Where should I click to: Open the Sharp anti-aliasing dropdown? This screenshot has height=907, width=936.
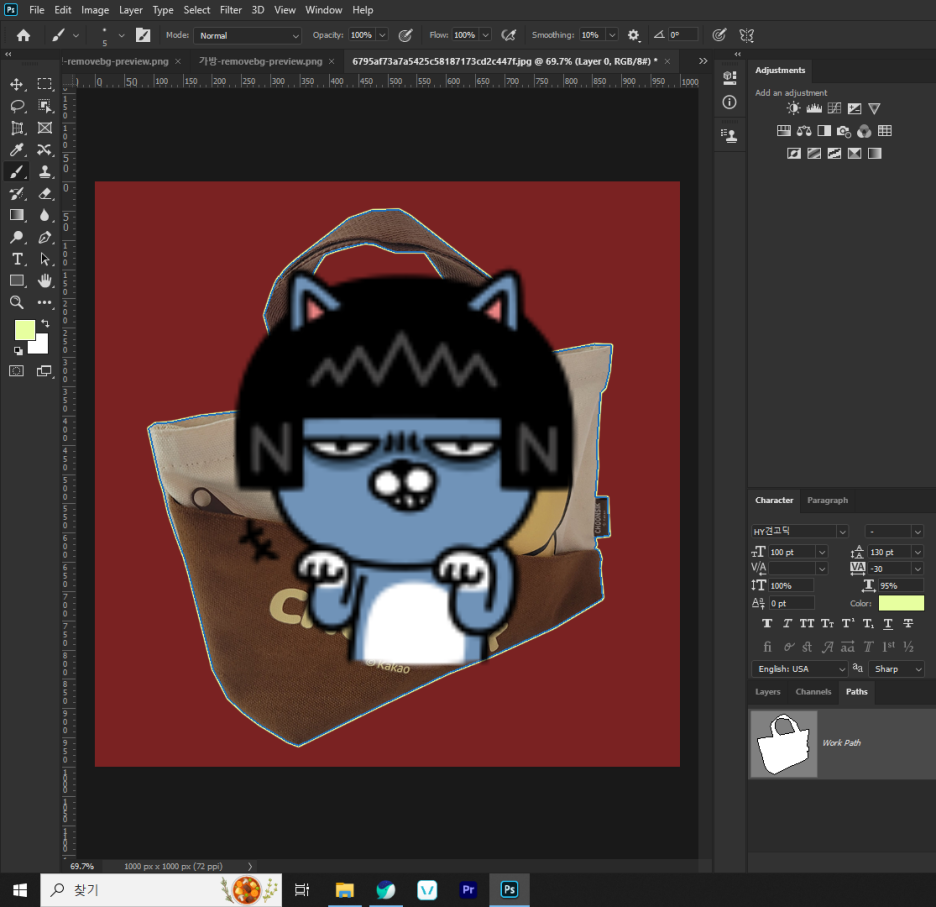(897, 669)
